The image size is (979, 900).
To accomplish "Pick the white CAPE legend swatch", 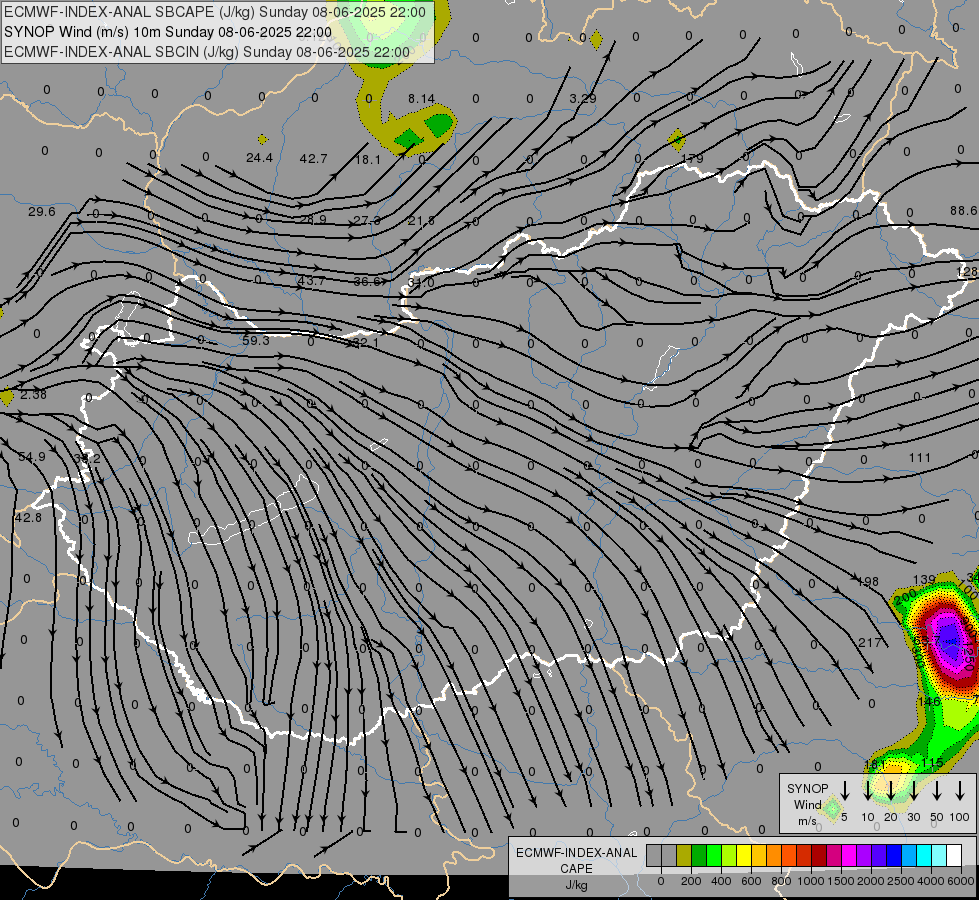I will point(953,855).
